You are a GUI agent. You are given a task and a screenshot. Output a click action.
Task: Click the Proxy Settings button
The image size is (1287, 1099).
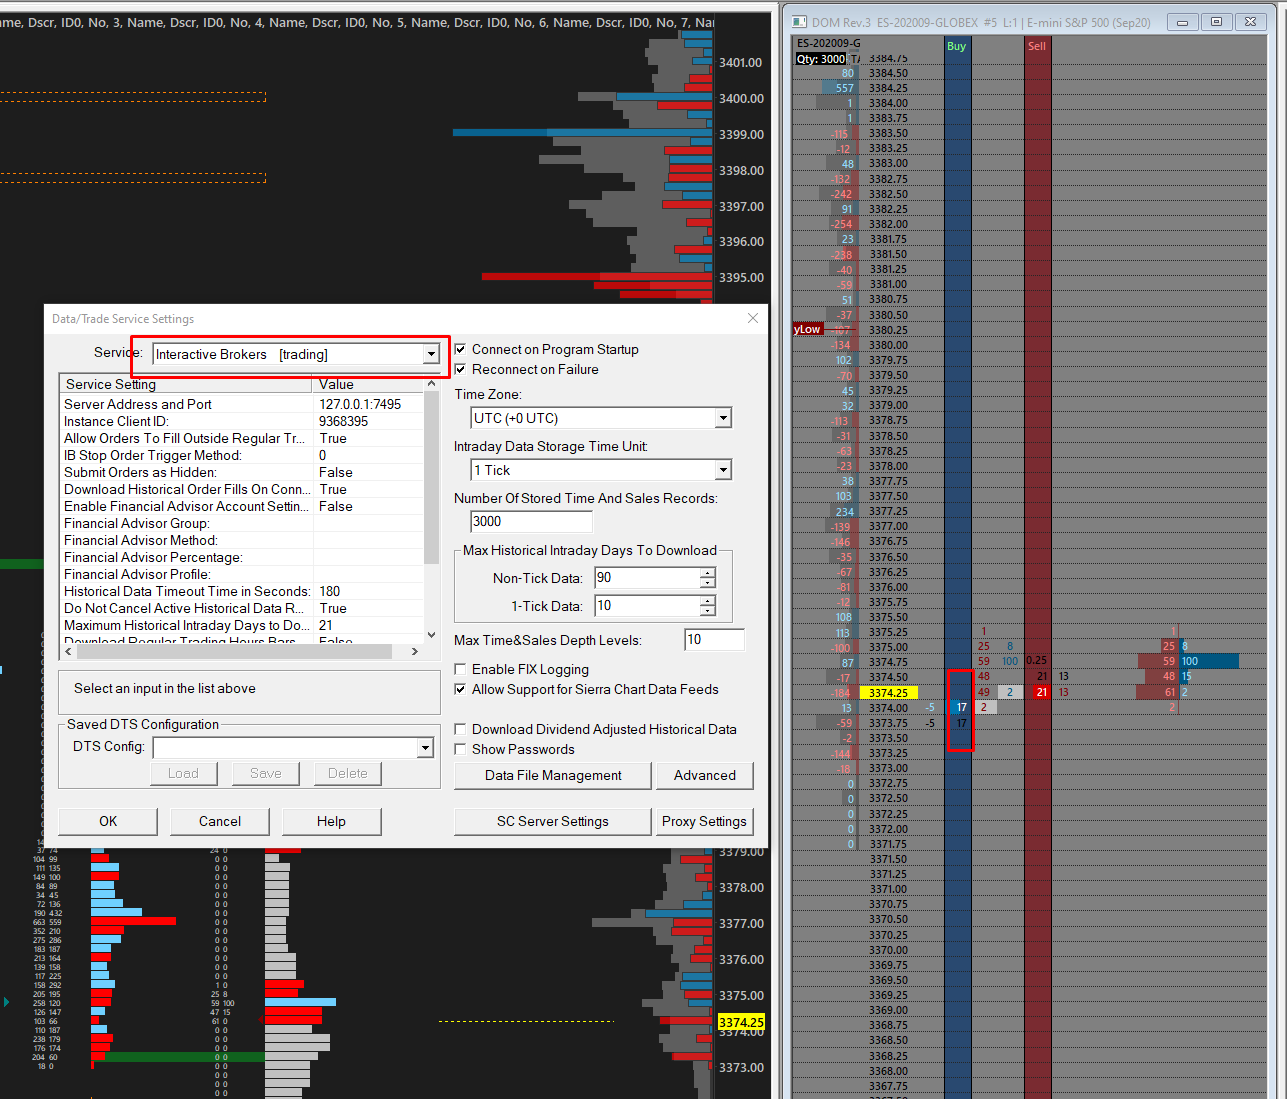point(704,821)
